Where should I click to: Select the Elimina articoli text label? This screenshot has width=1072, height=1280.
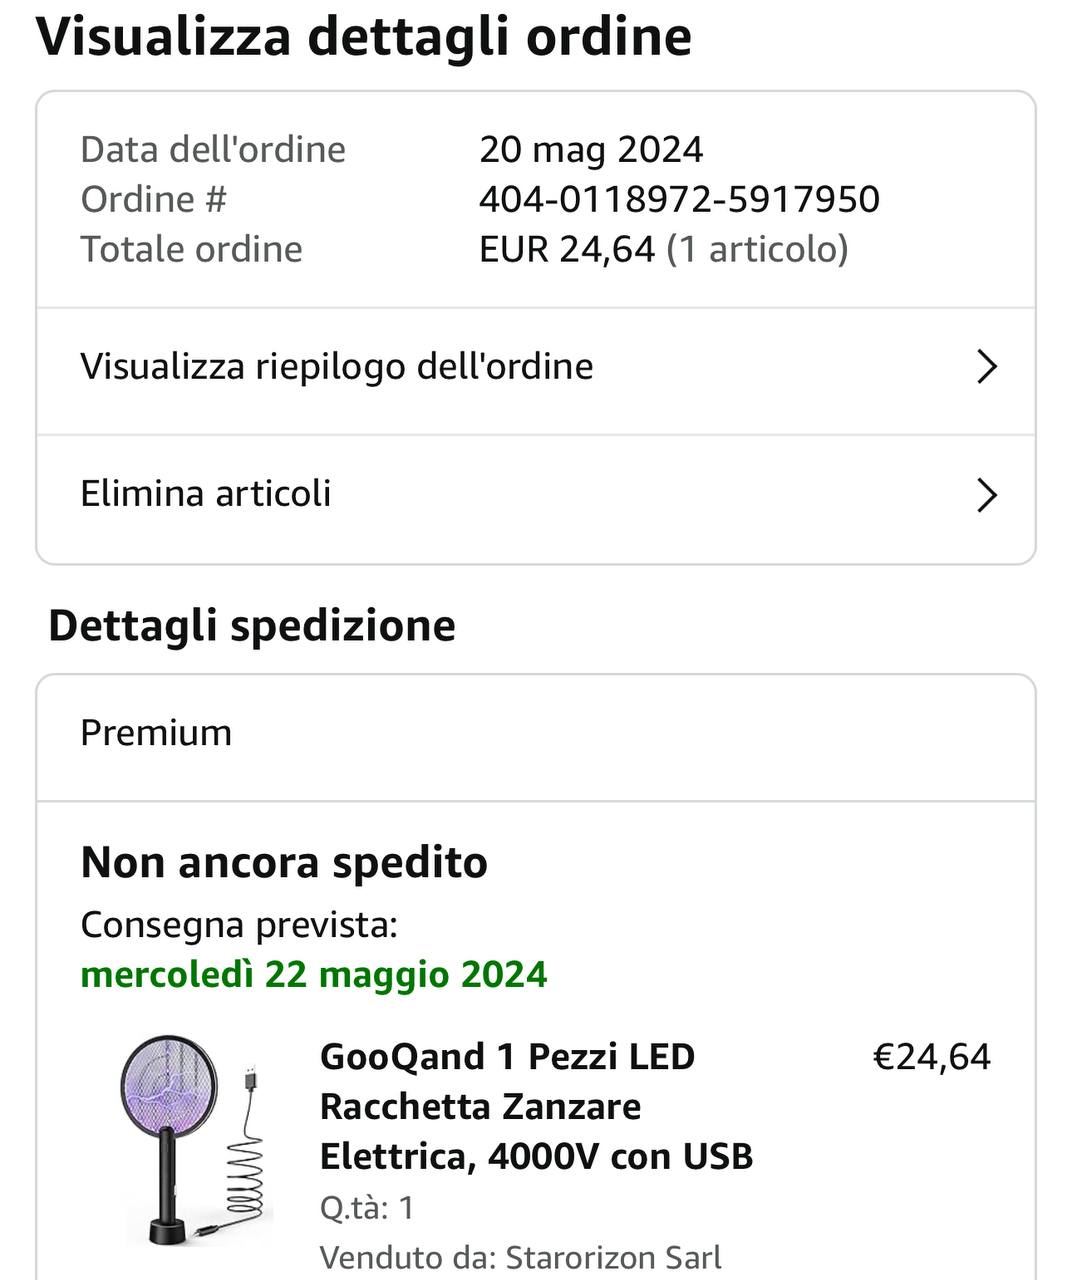click(205, 494)
